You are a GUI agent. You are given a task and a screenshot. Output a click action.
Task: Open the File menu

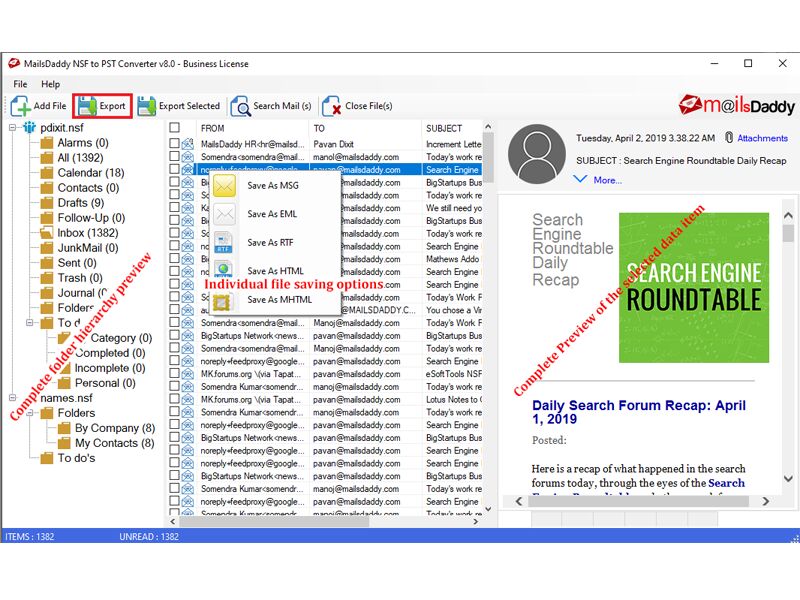coord(20,84)
